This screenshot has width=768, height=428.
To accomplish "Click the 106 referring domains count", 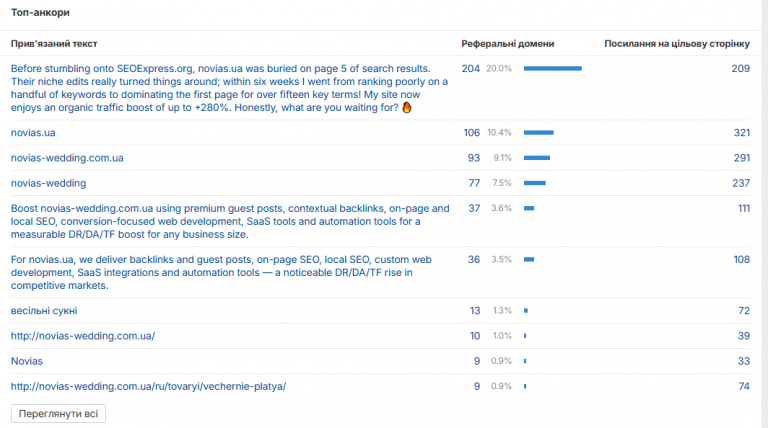I will pyautogui.click(x=472, y=133).
